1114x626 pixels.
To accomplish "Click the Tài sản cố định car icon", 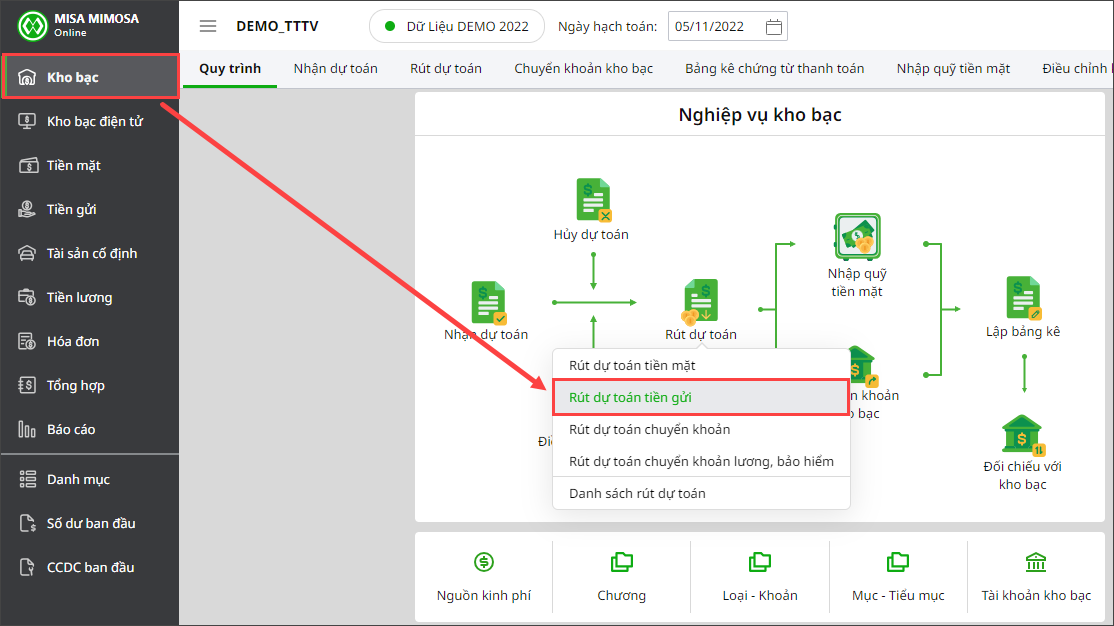I will (x=27, y=254).
